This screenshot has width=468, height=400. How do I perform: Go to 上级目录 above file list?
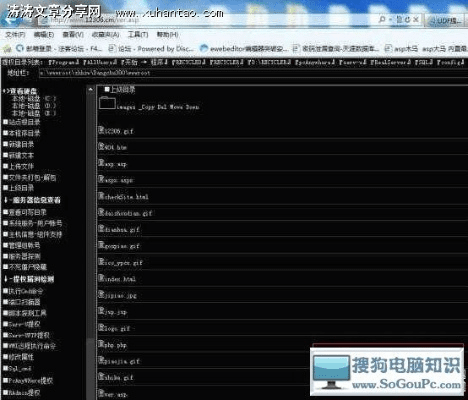[120, 89]
